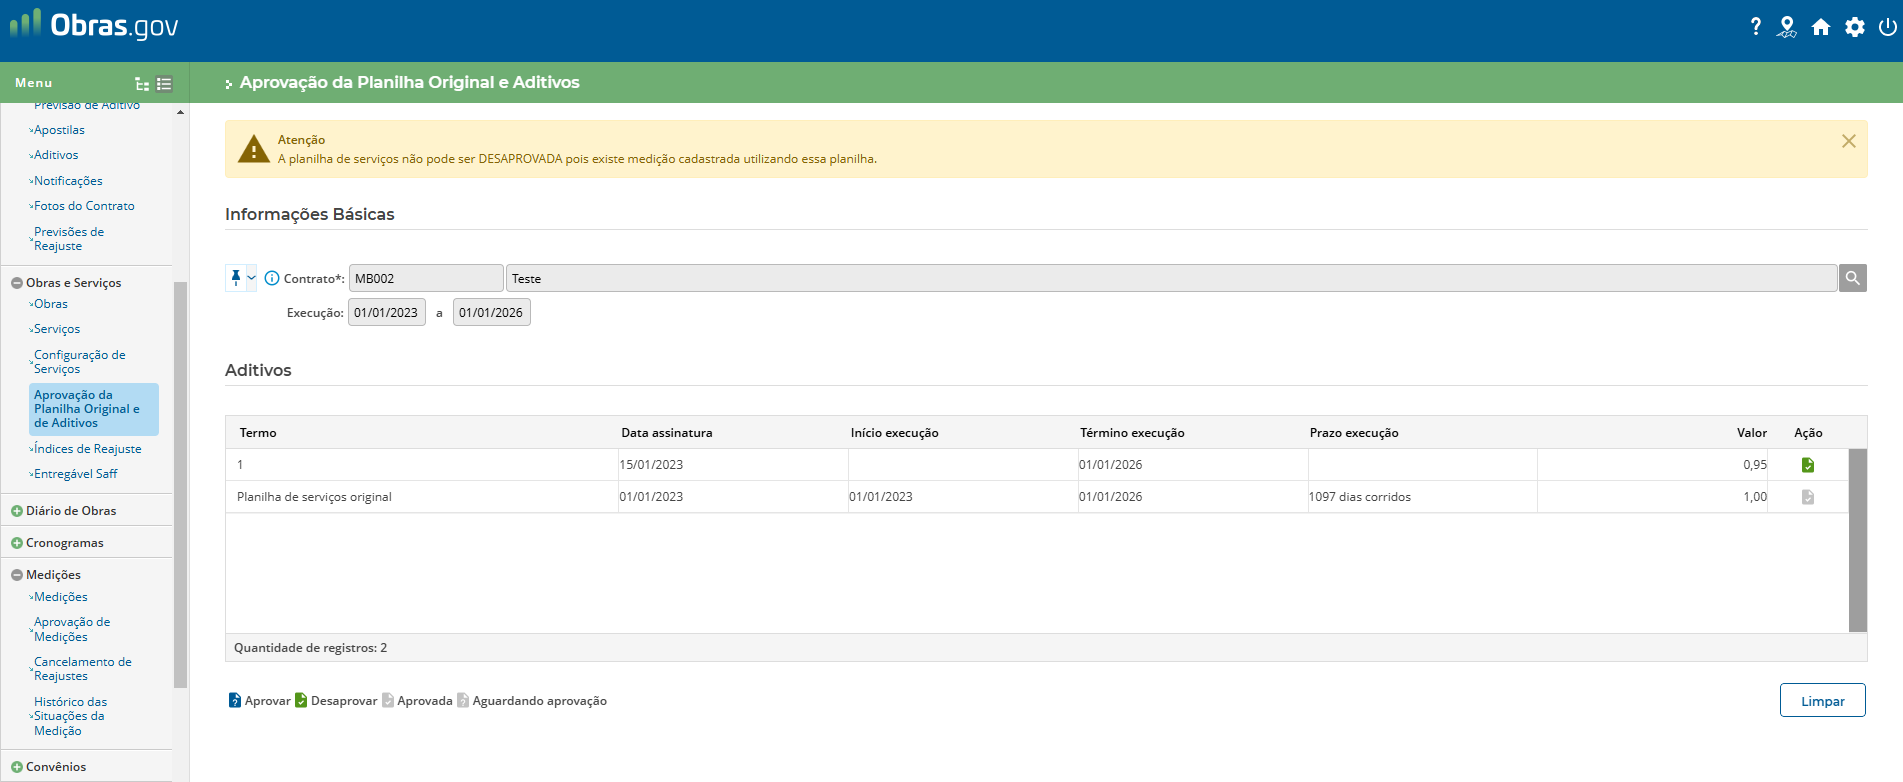
Task: Click action icon for Planilha de serviços original
Action: [x=1807, y=497]
